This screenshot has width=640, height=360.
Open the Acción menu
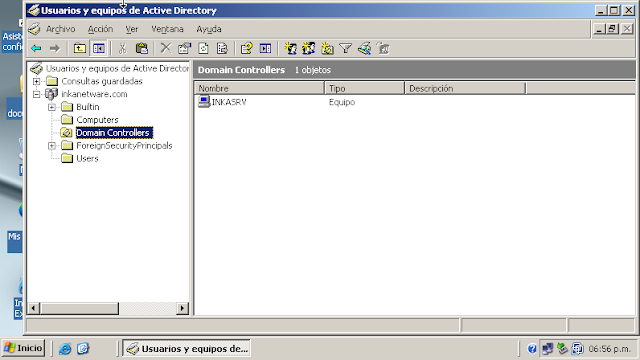100,29
